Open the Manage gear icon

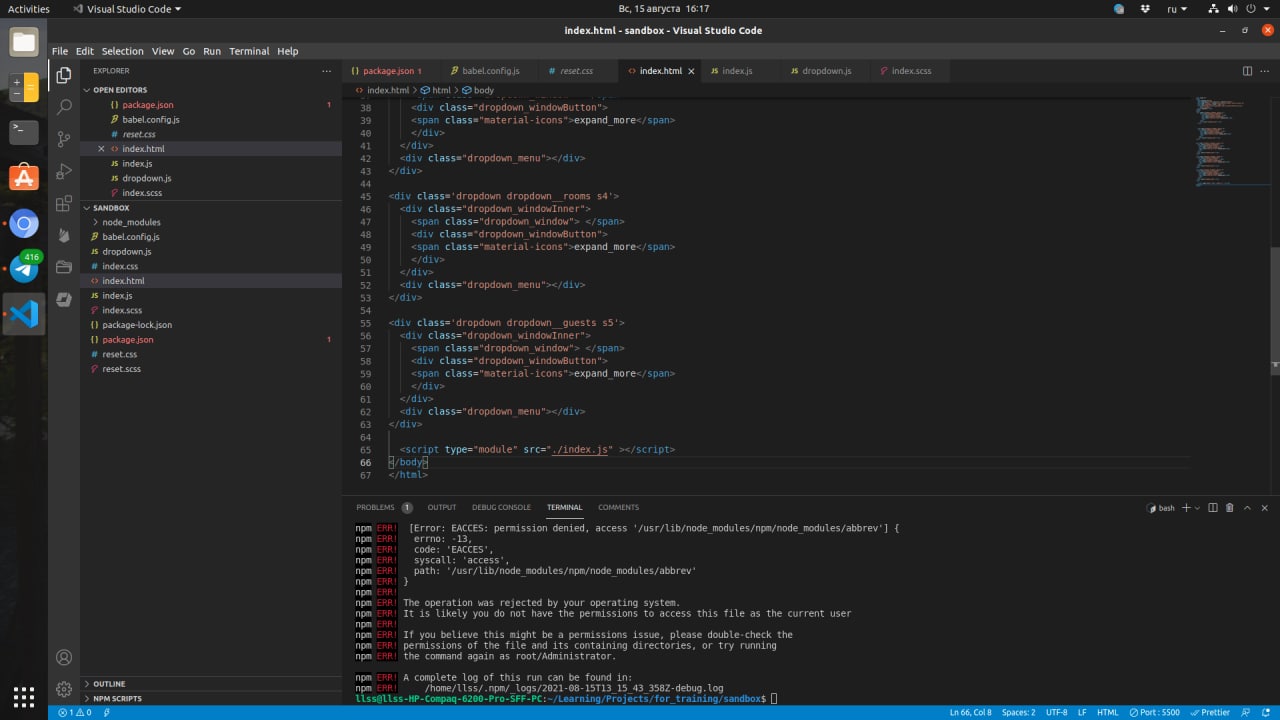64,689
